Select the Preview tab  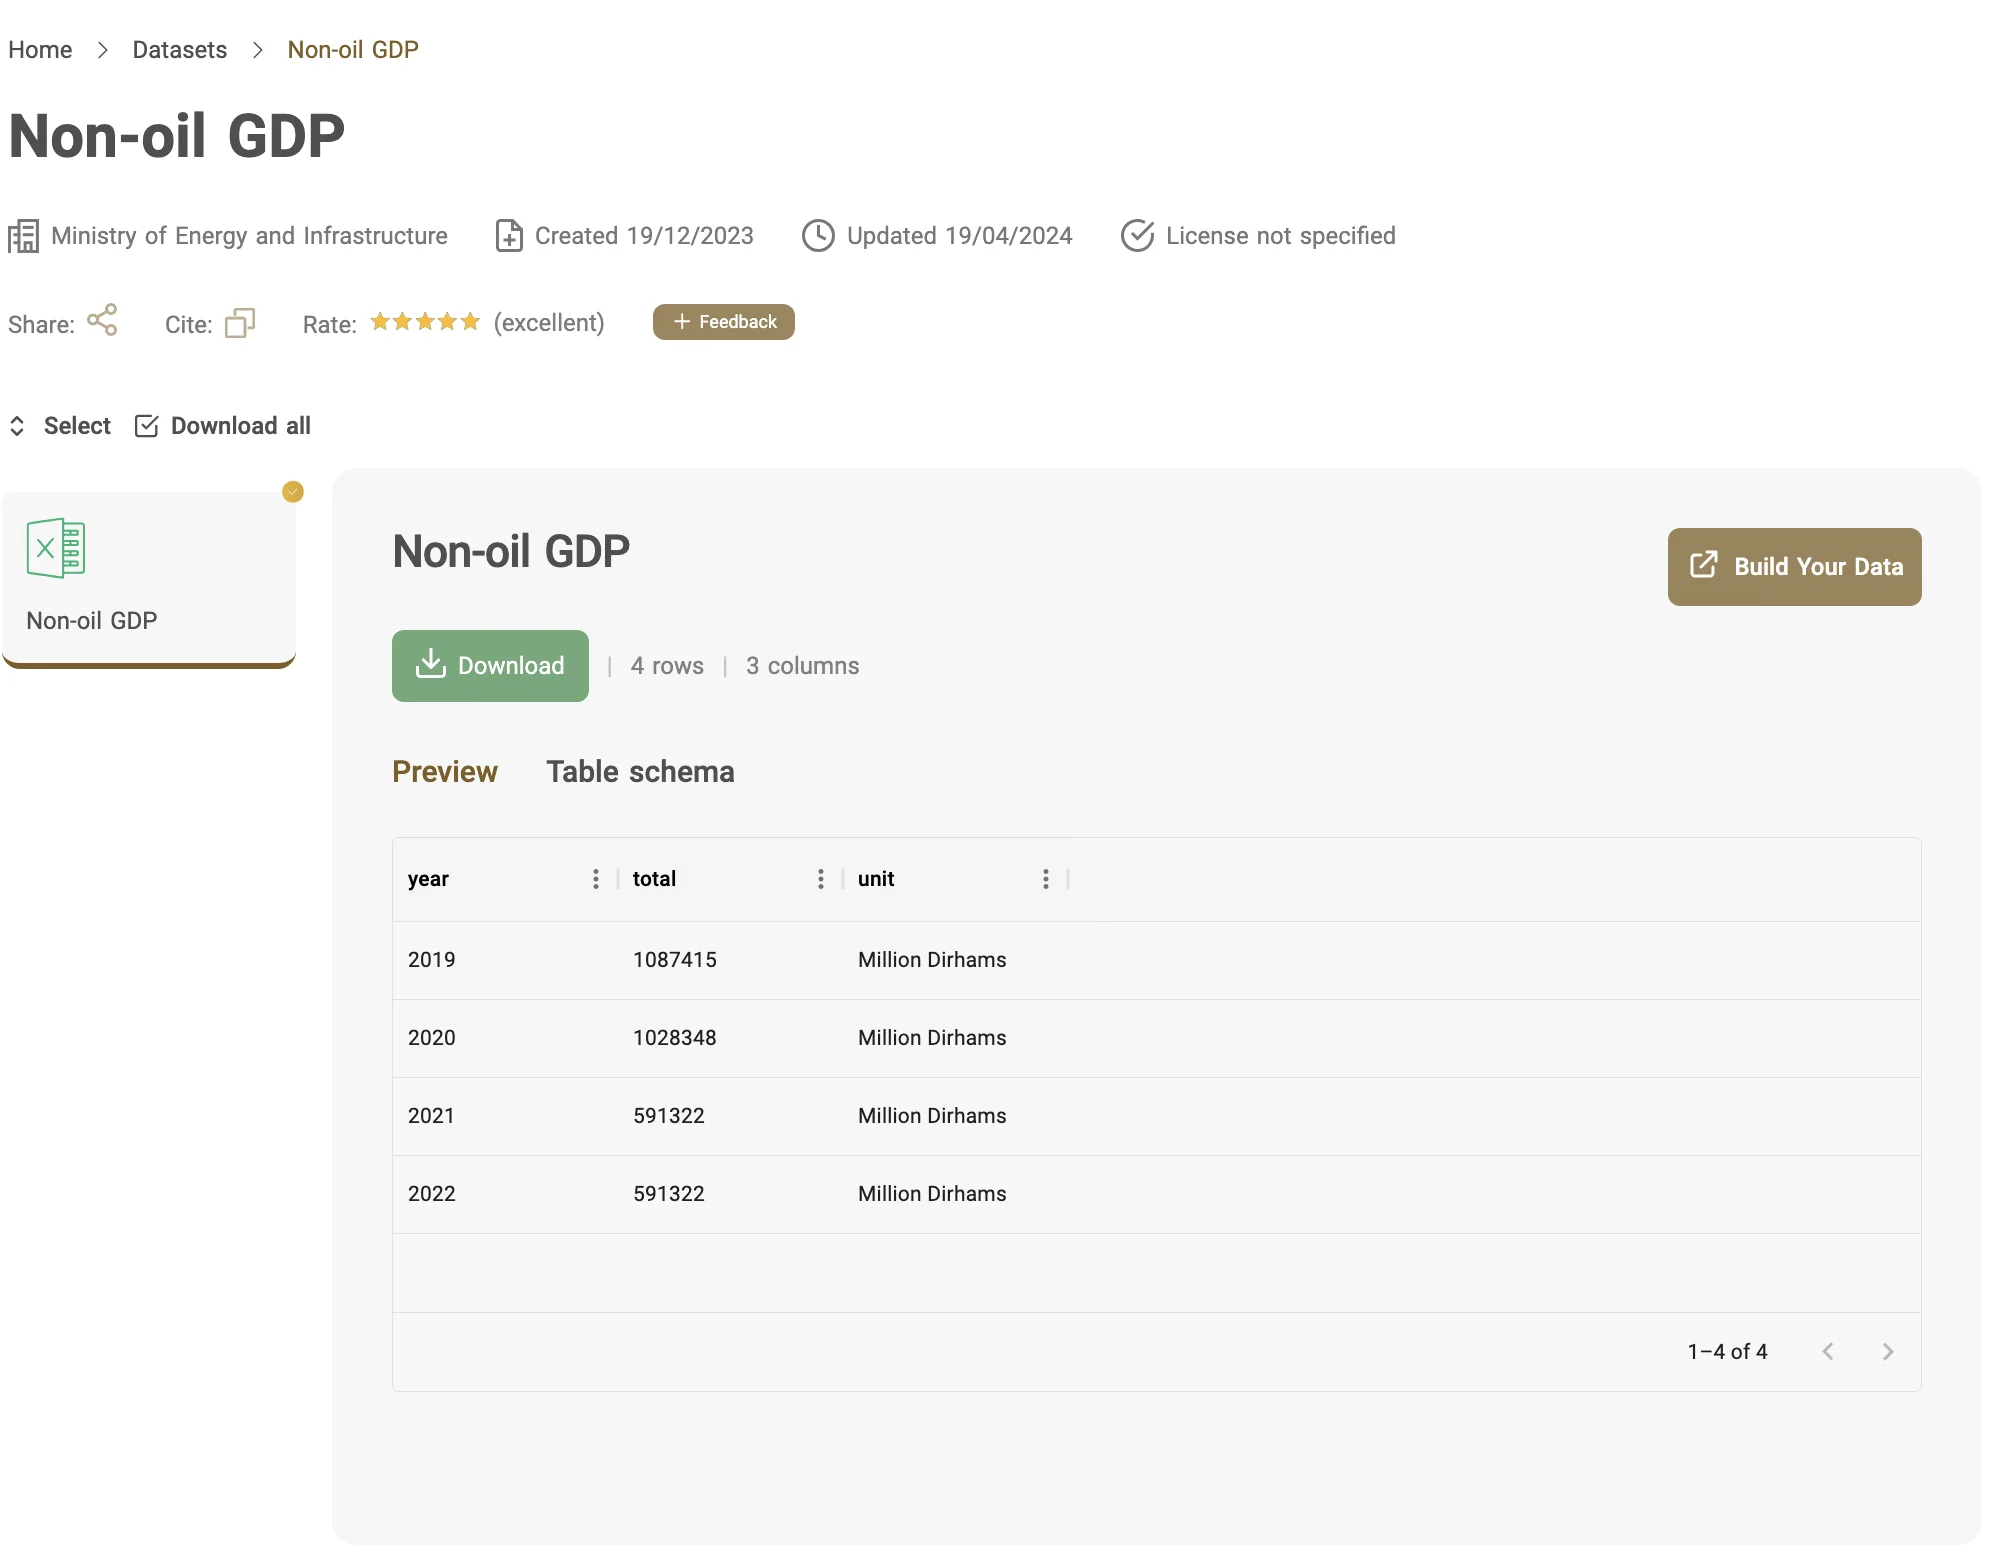pos(444,772)
